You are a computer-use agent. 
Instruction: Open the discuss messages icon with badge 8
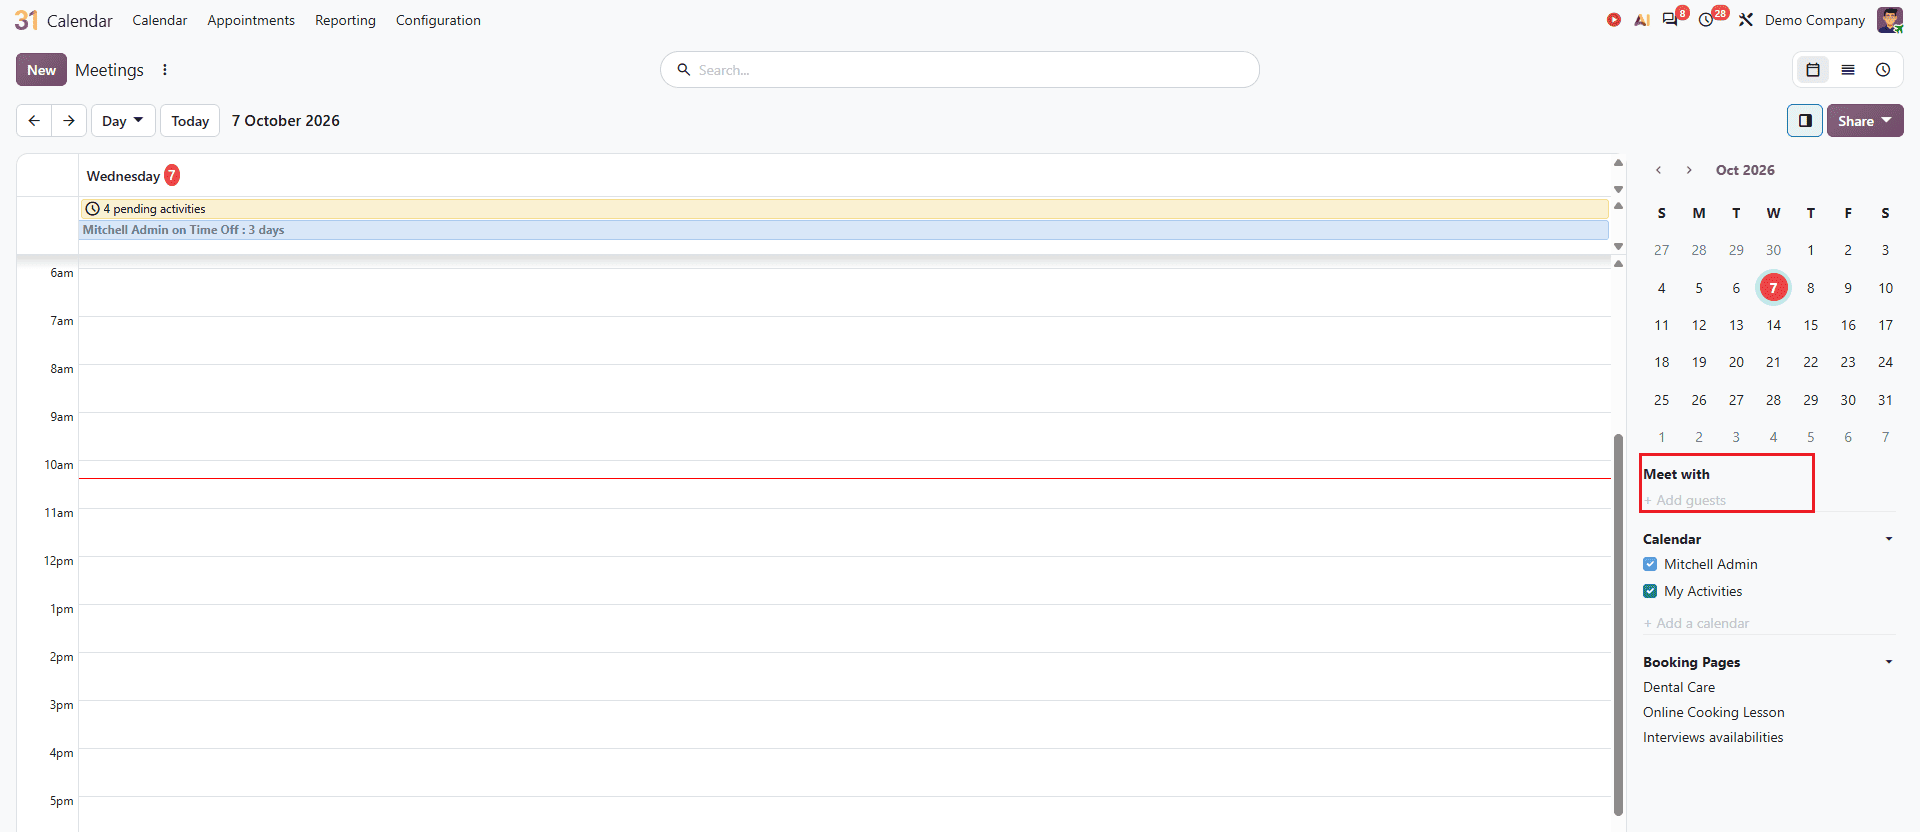(x=1672, y=19)
